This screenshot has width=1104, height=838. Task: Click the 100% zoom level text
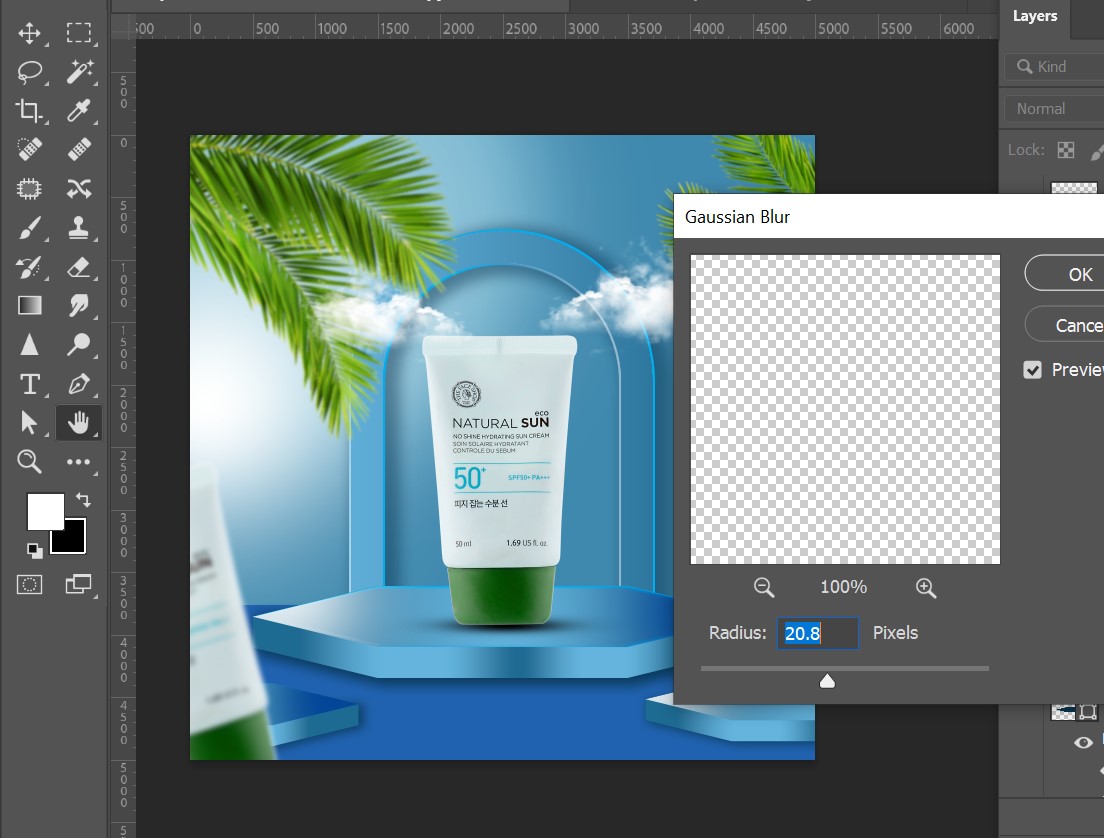pos(843,587)
